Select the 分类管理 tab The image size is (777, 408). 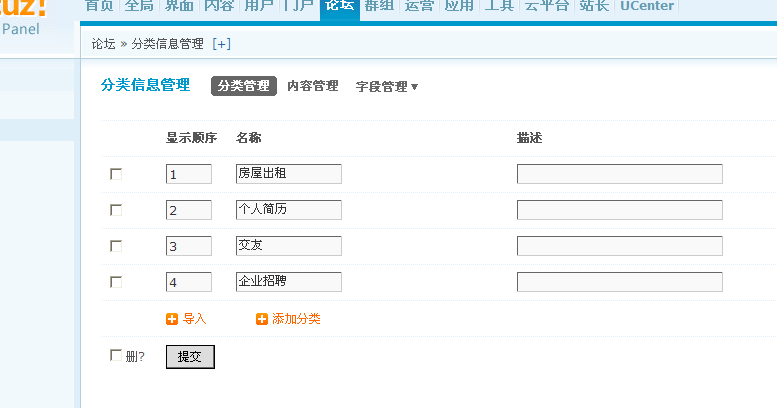tap(244, 86)
